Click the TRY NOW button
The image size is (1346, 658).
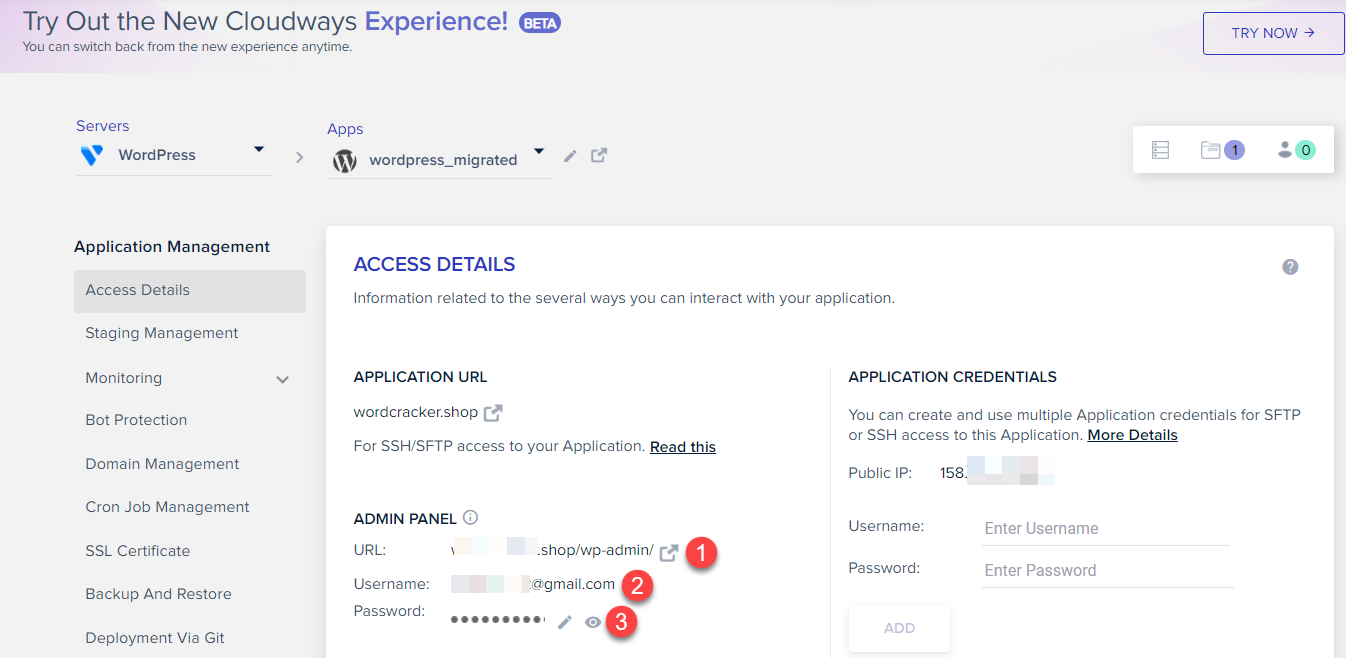[1273, 33]
